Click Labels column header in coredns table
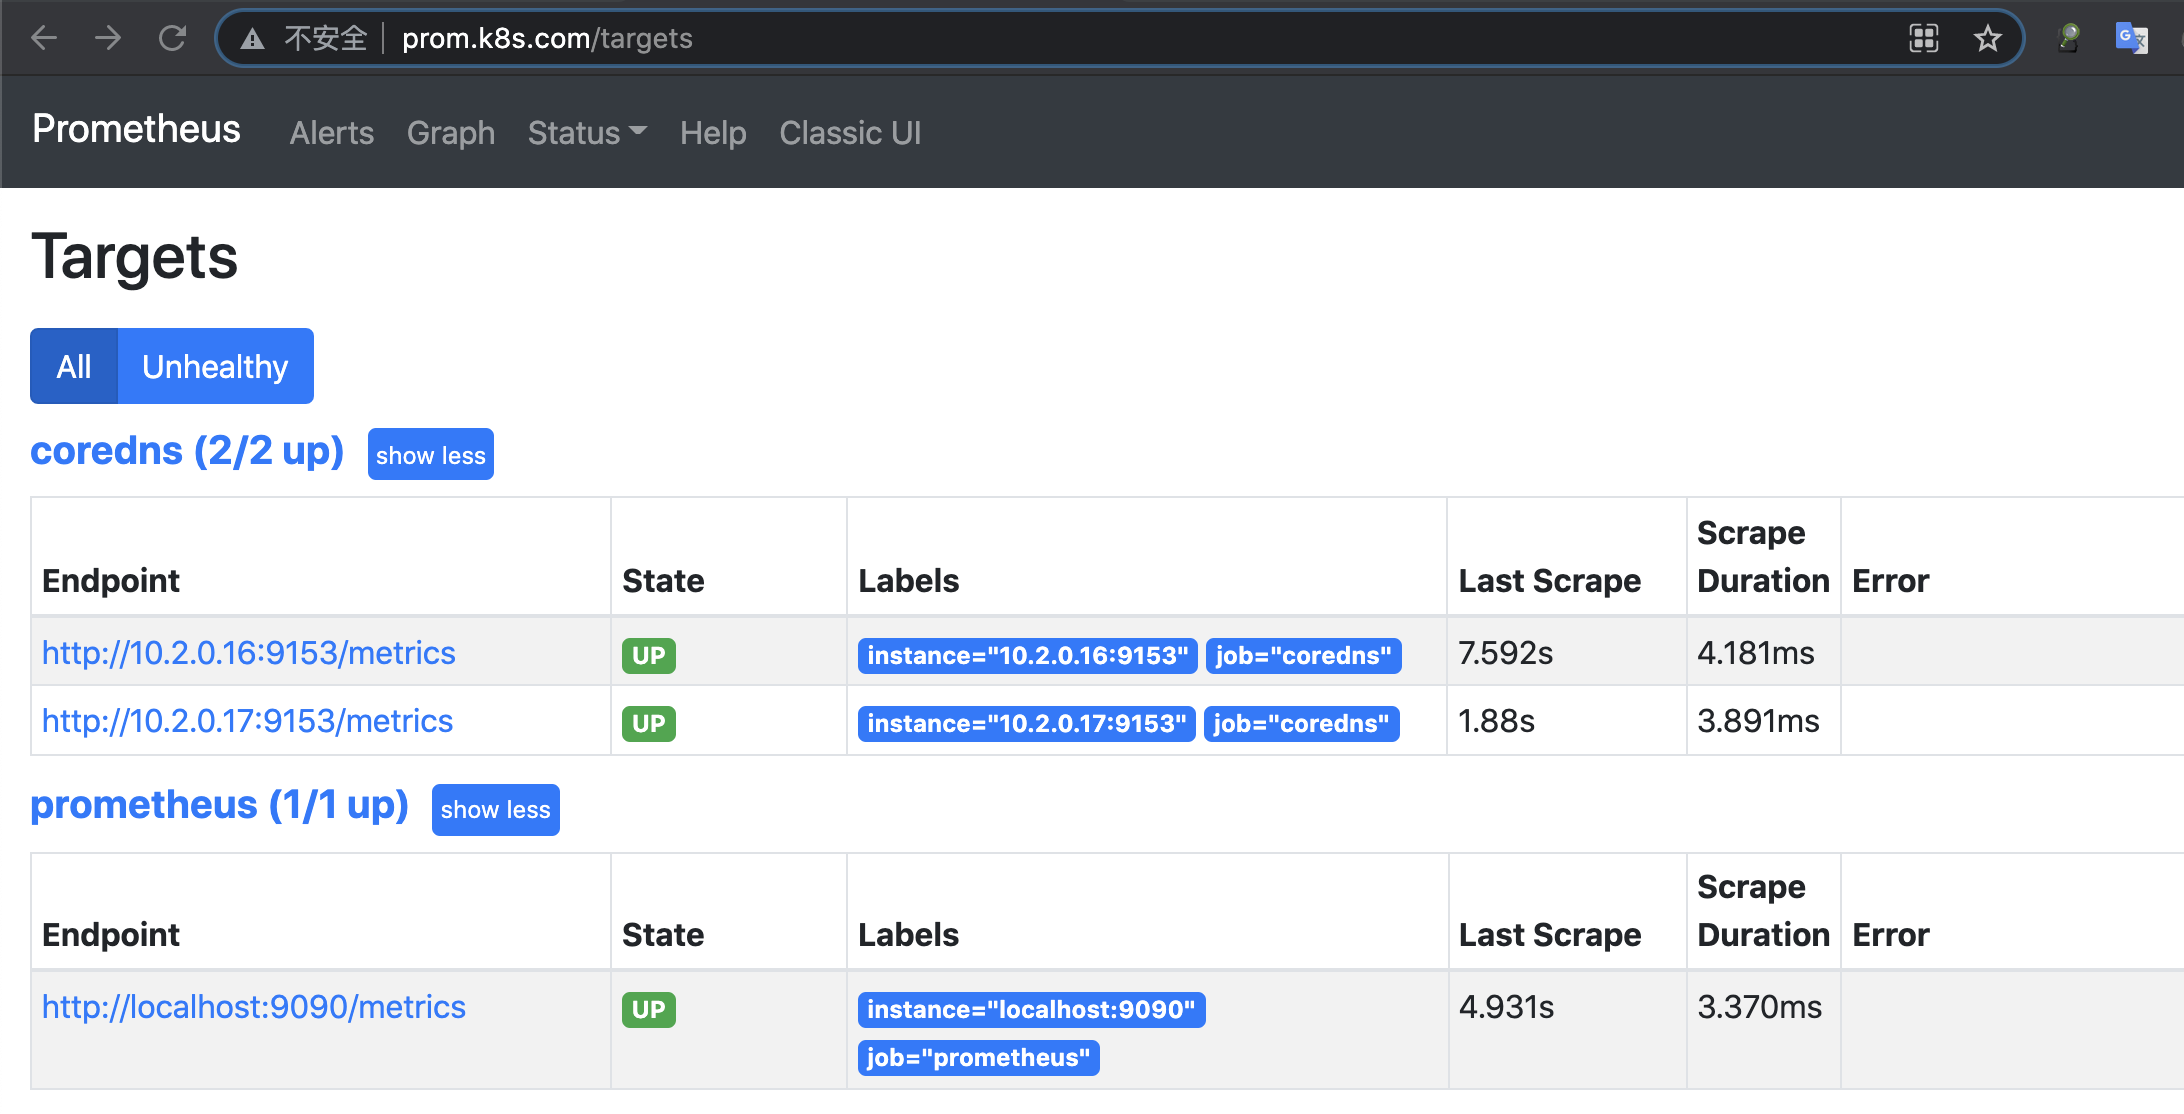Screen dimensions: 2184x1114 click(908, 580)
